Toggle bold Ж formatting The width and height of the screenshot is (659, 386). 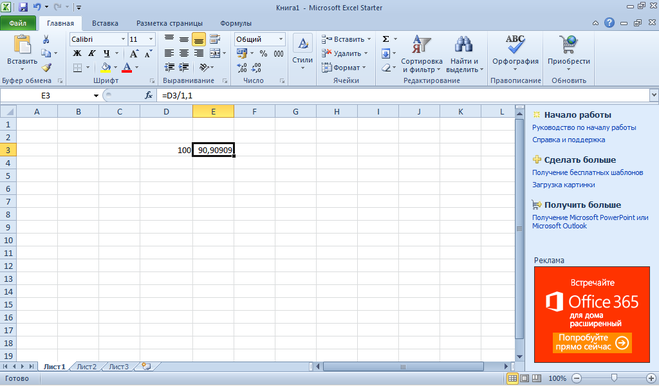tap(77, 53)
